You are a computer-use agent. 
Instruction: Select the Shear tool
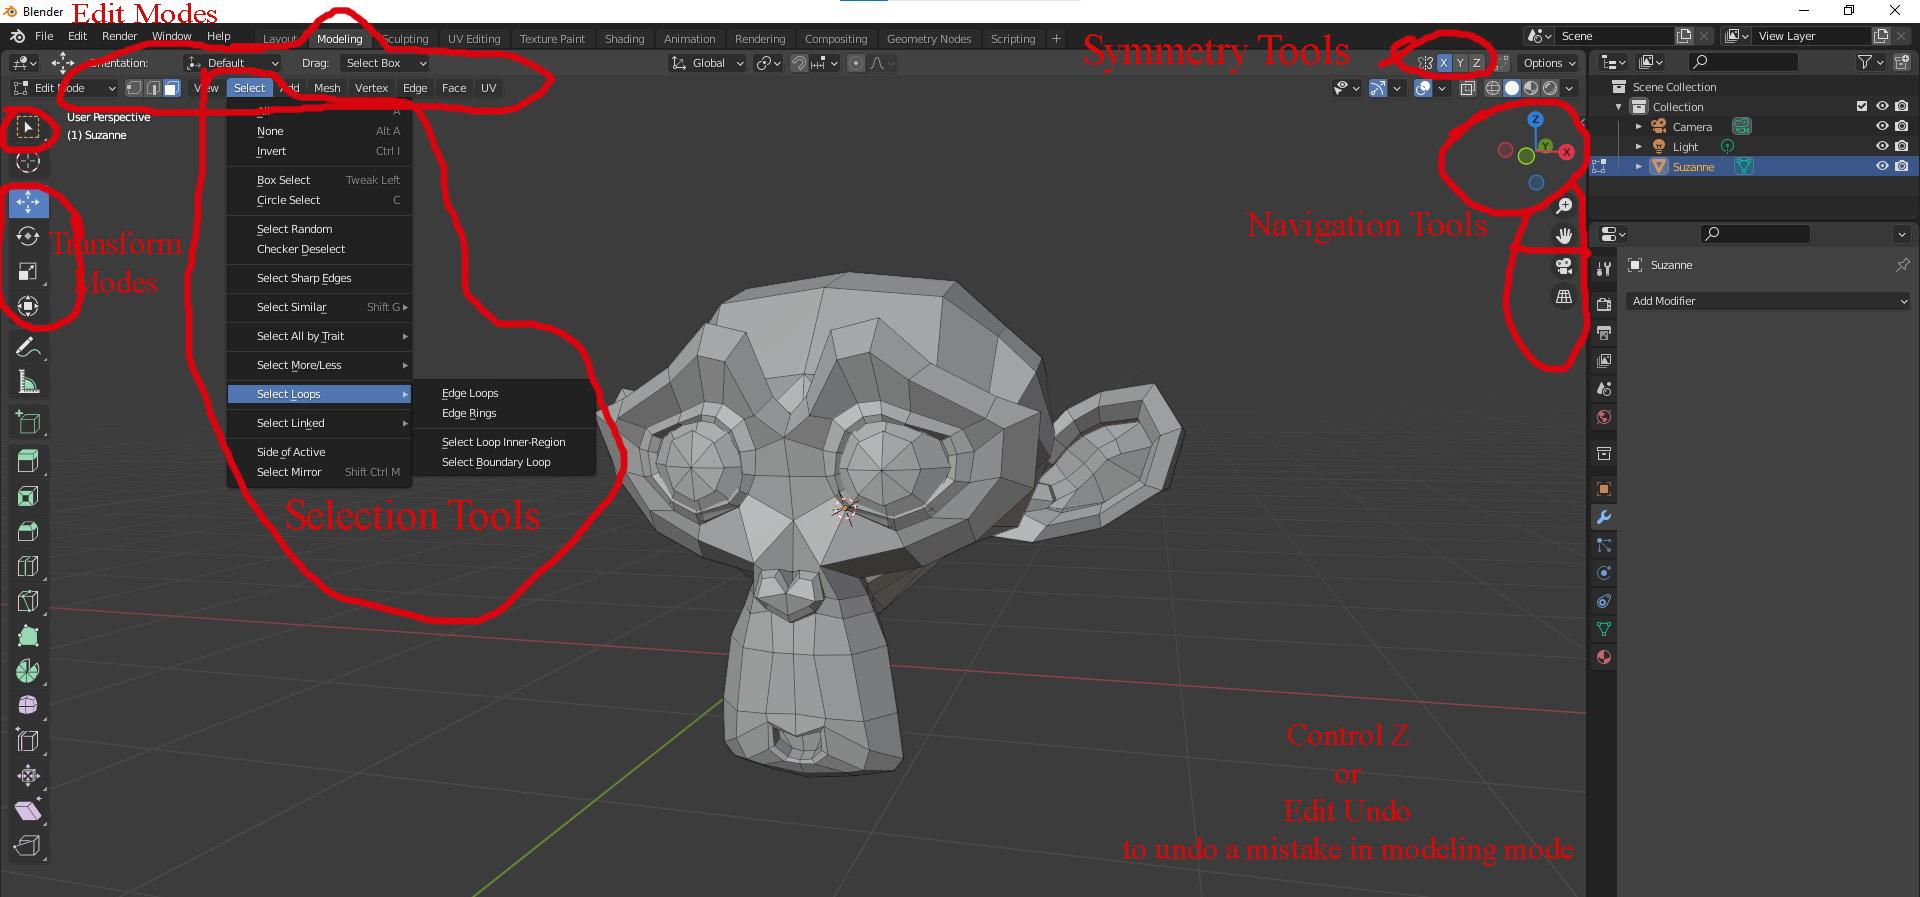tap(28, 811)
